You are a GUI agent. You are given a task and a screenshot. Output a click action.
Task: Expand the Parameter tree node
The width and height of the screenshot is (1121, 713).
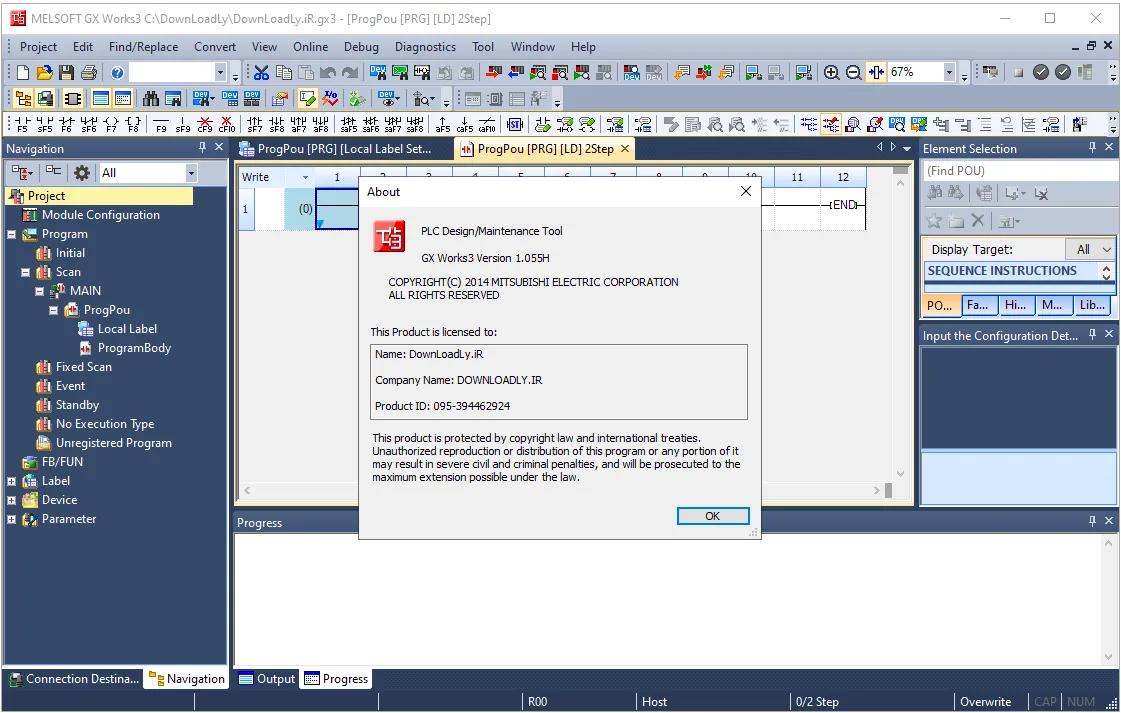click(11, 519)
